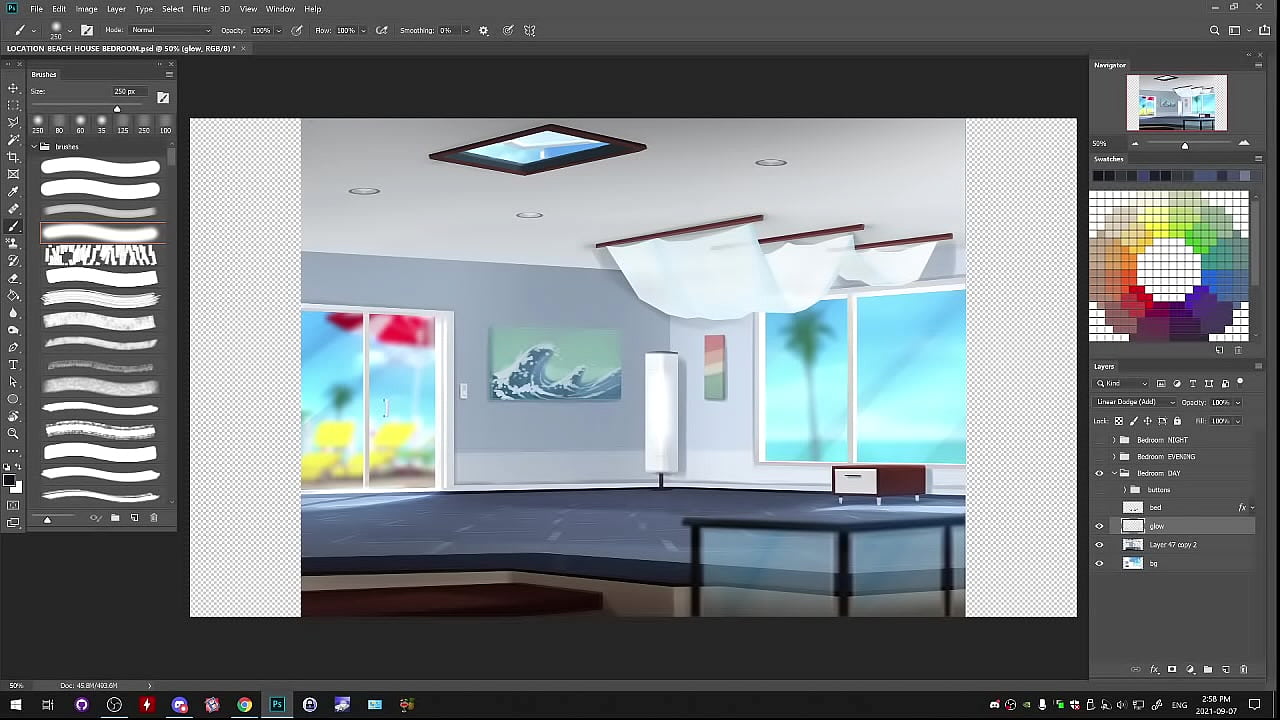The width and height of the screenshot is (1280, 720).
Task: Show the Bedroom NIGHT group
Action: [1099, 440]
